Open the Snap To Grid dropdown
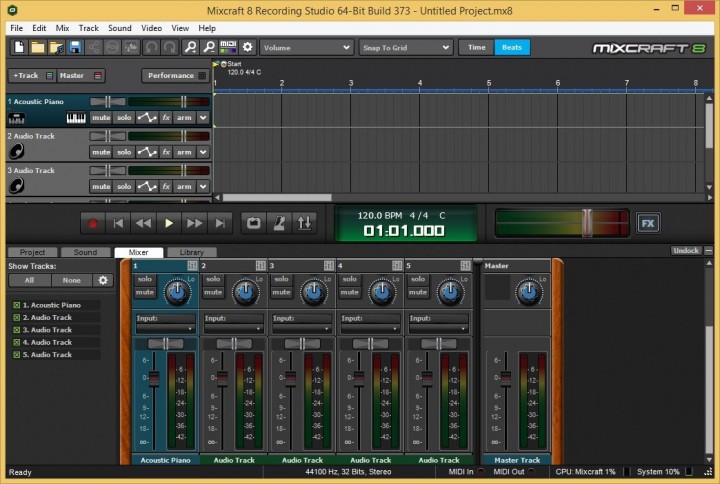The width and height of the screenshot is (720, 484). point(406,47)
